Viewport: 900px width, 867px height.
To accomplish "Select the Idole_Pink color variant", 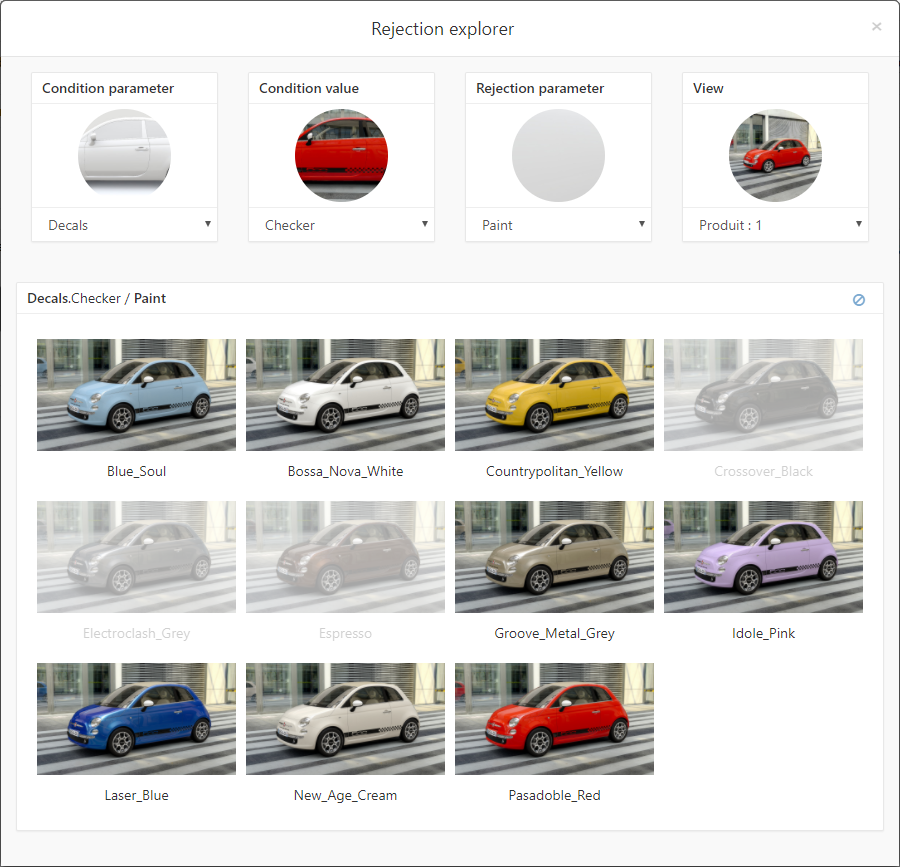I will [763, 557].
